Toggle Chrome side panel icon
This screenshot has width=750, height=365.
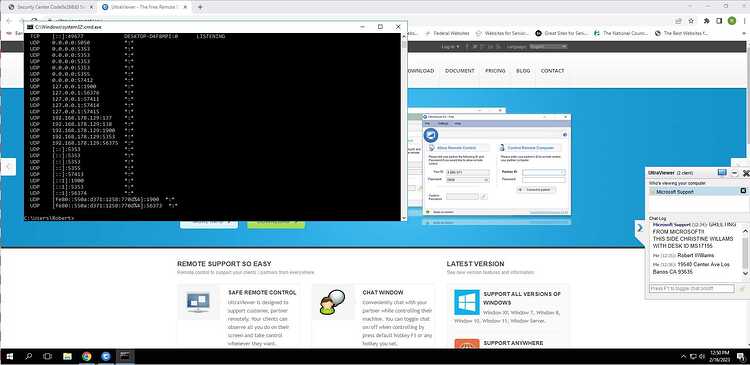pos(719,21)
